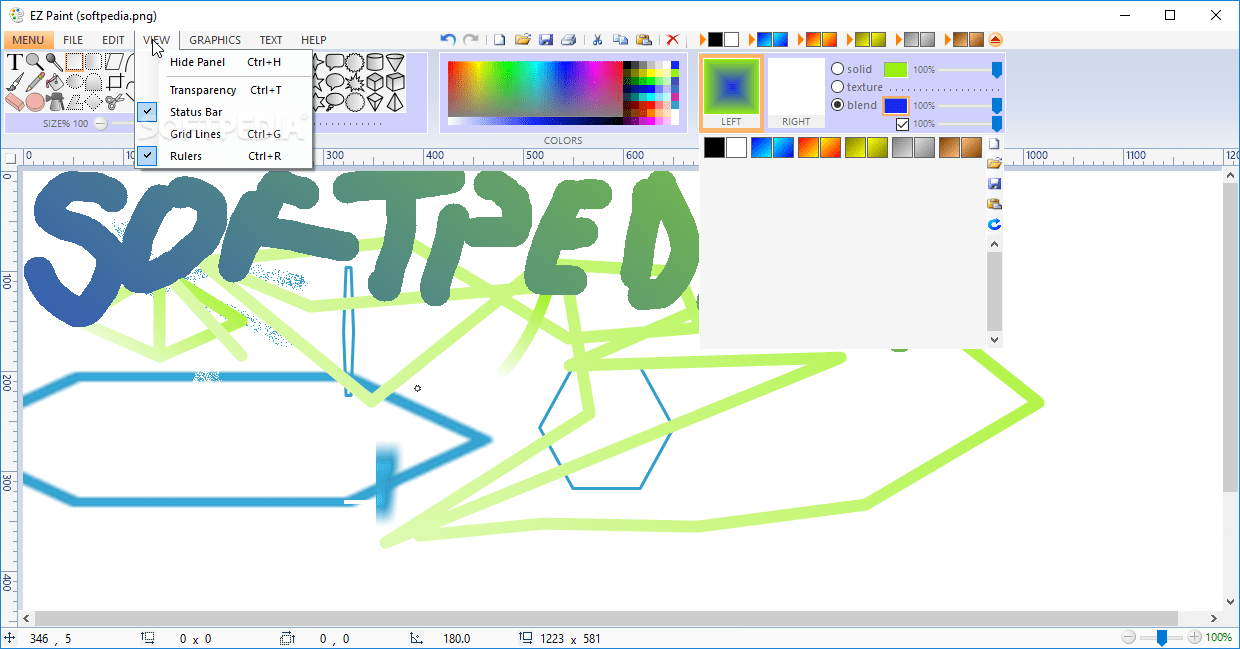Select the texture radio button
Image resolution: width=1240 pixels, height=649 pixels.
point(837,86)
